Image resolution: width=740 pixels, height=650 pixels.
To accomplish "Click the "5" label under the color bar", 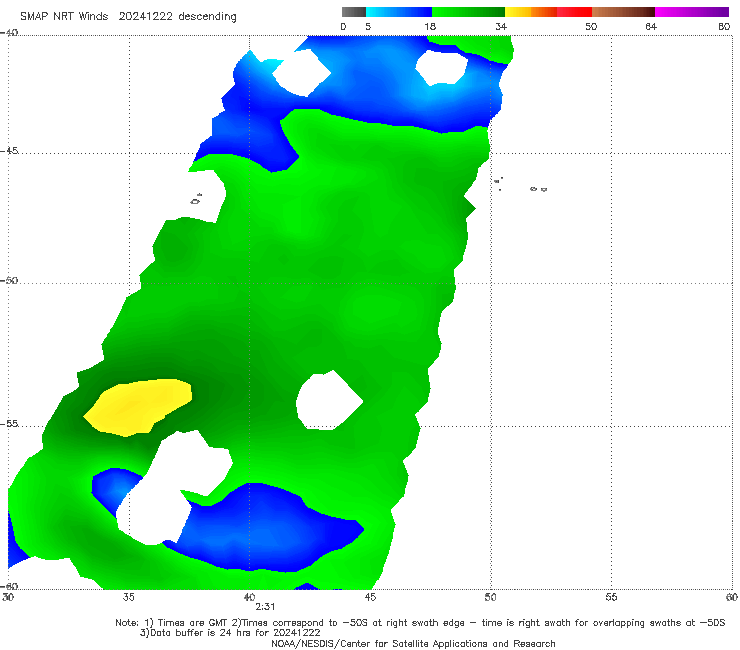I will pos(368,27).
